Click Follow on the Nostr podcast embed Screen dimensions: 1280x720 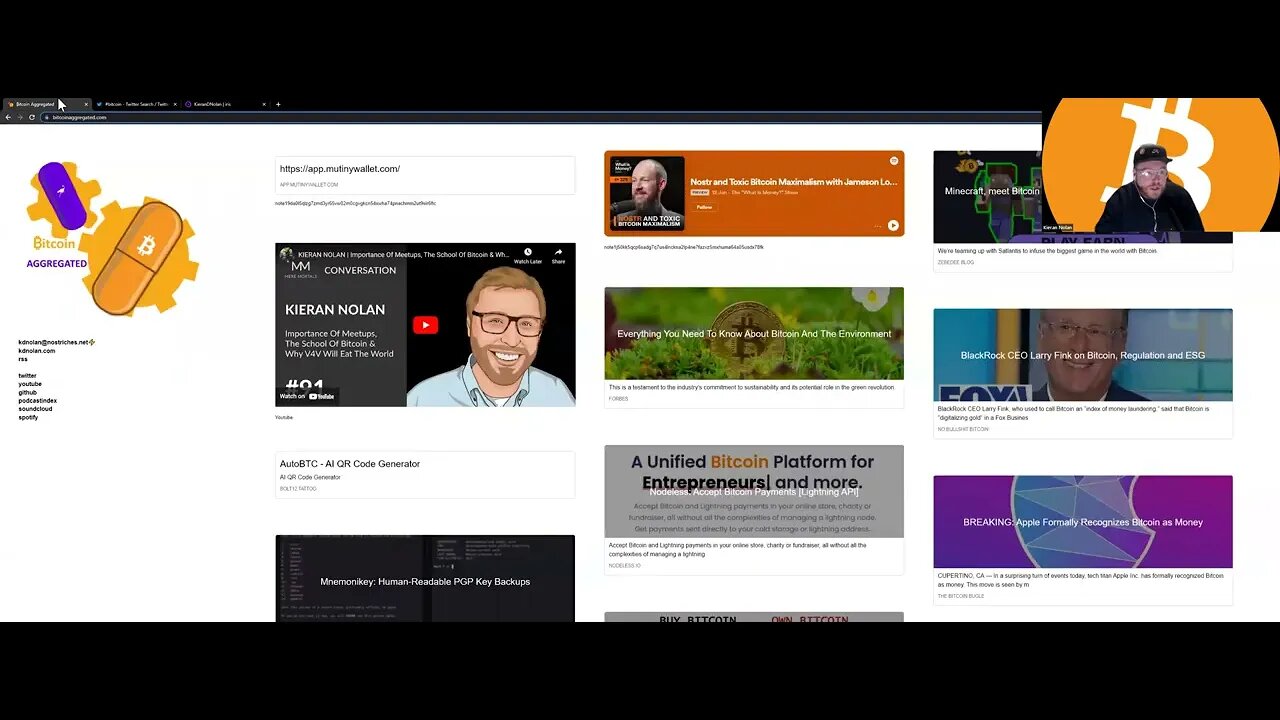pyautogui.click(x=704, y=207)
